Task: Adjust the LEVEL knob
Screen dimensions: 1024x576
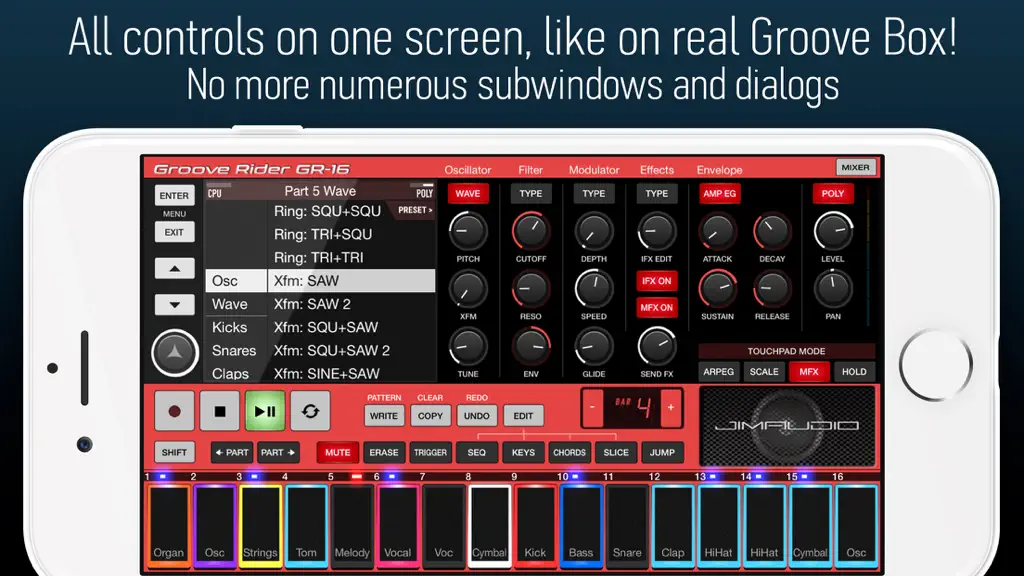Action: [833, 231]
